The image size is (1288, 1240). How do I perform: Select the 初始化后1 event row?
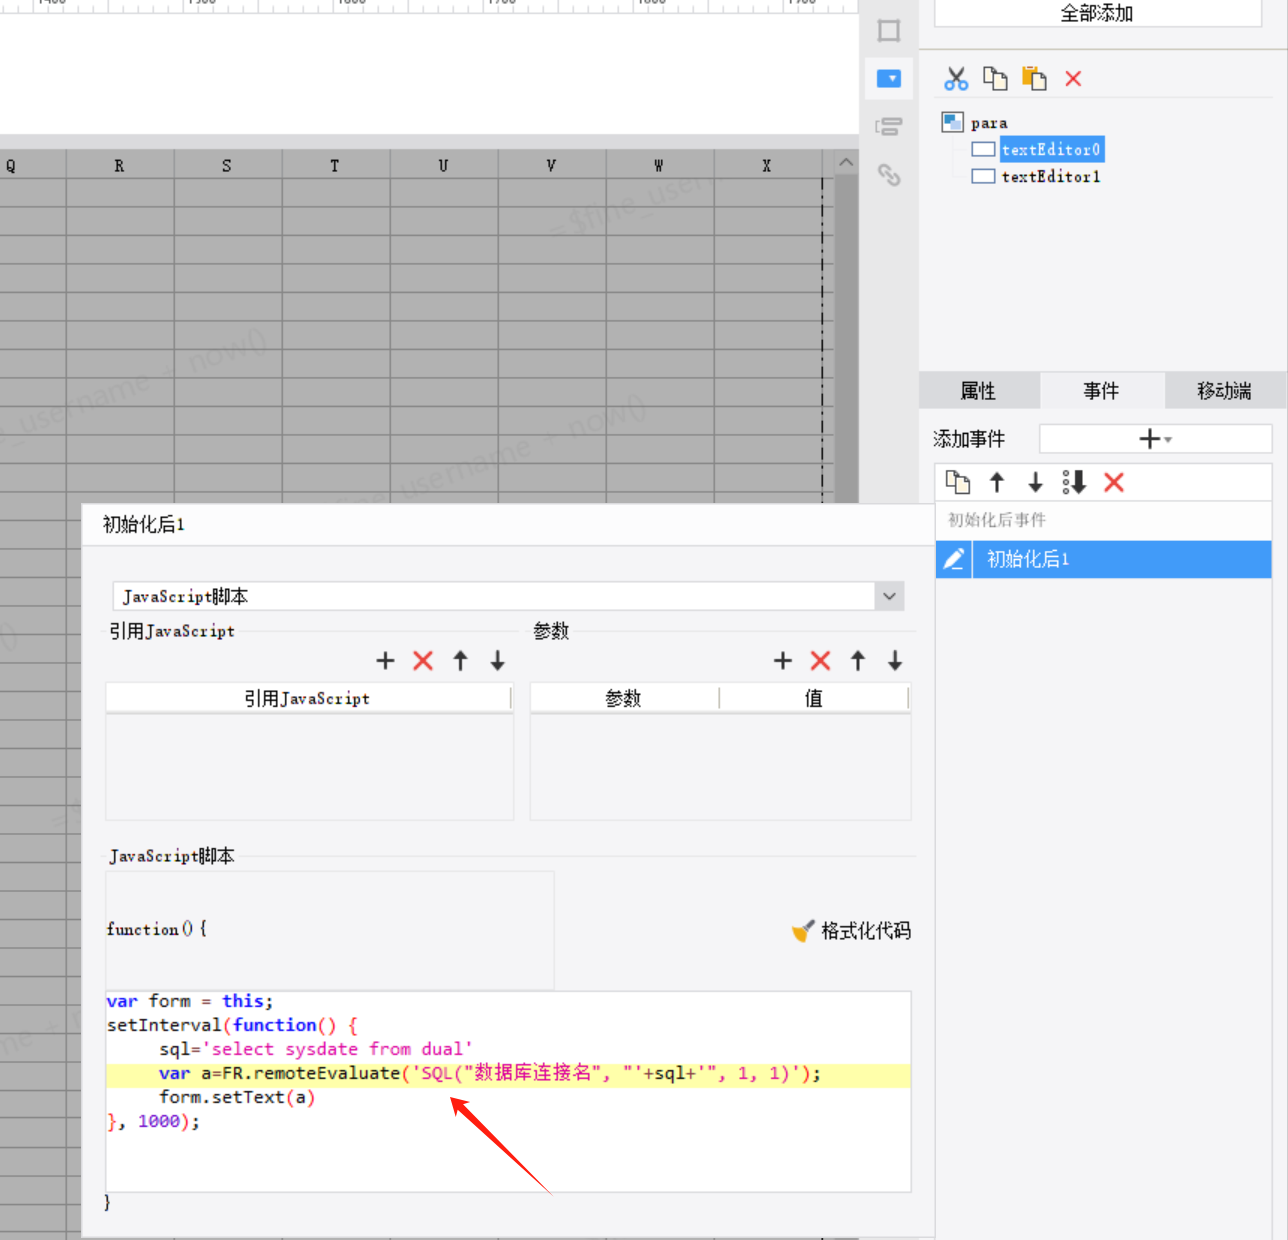coord(1104,559)
